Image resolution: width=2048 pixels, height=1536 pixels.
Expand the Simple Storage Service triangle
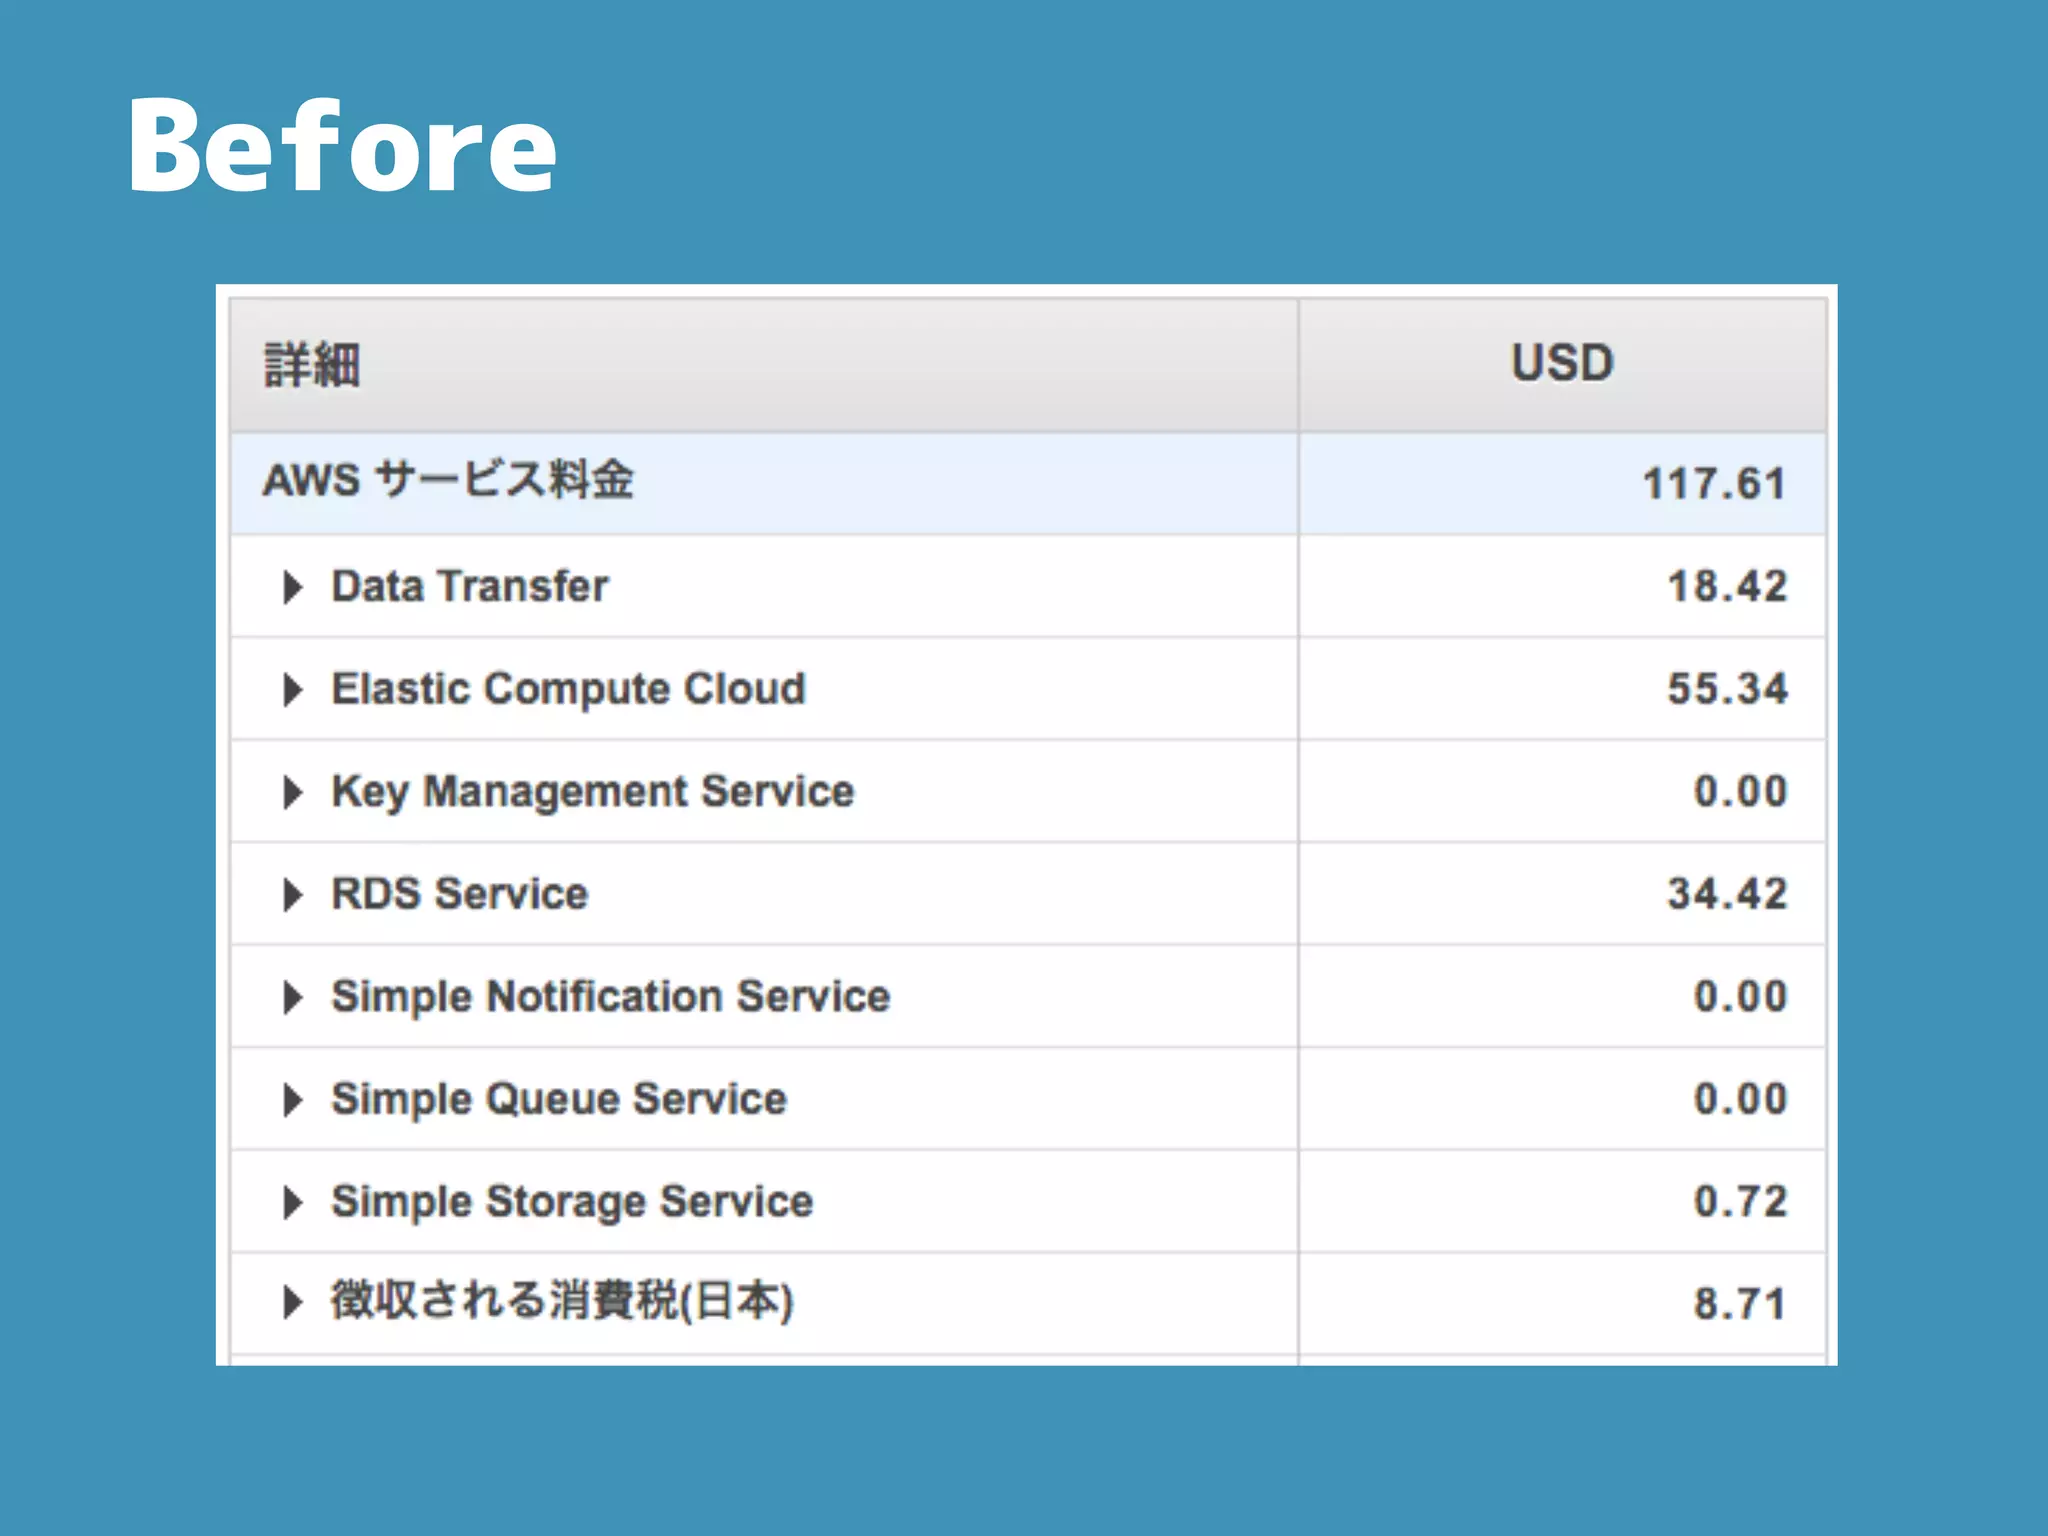[292, 1202]
